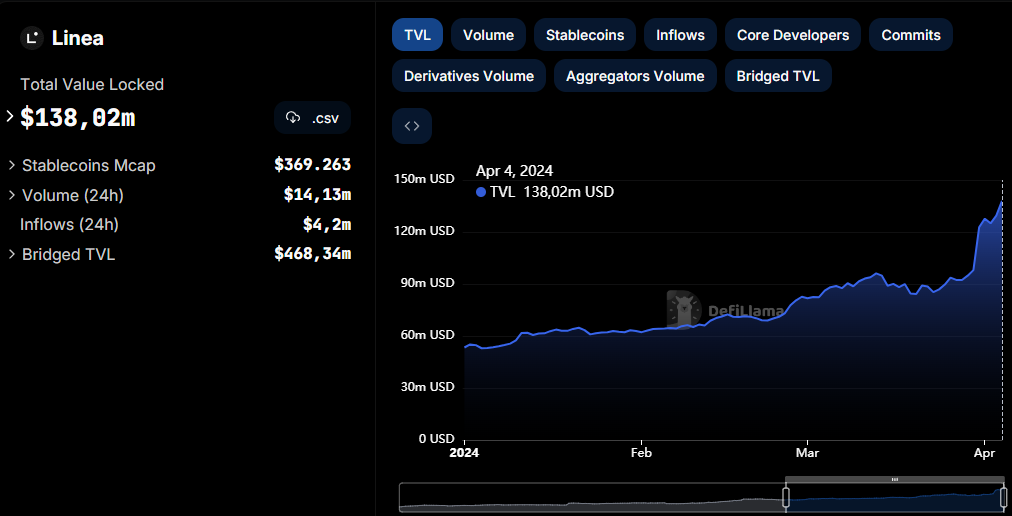Click the Linea title text
This screenshot has width=1012, height=516.
click(77, 38)
